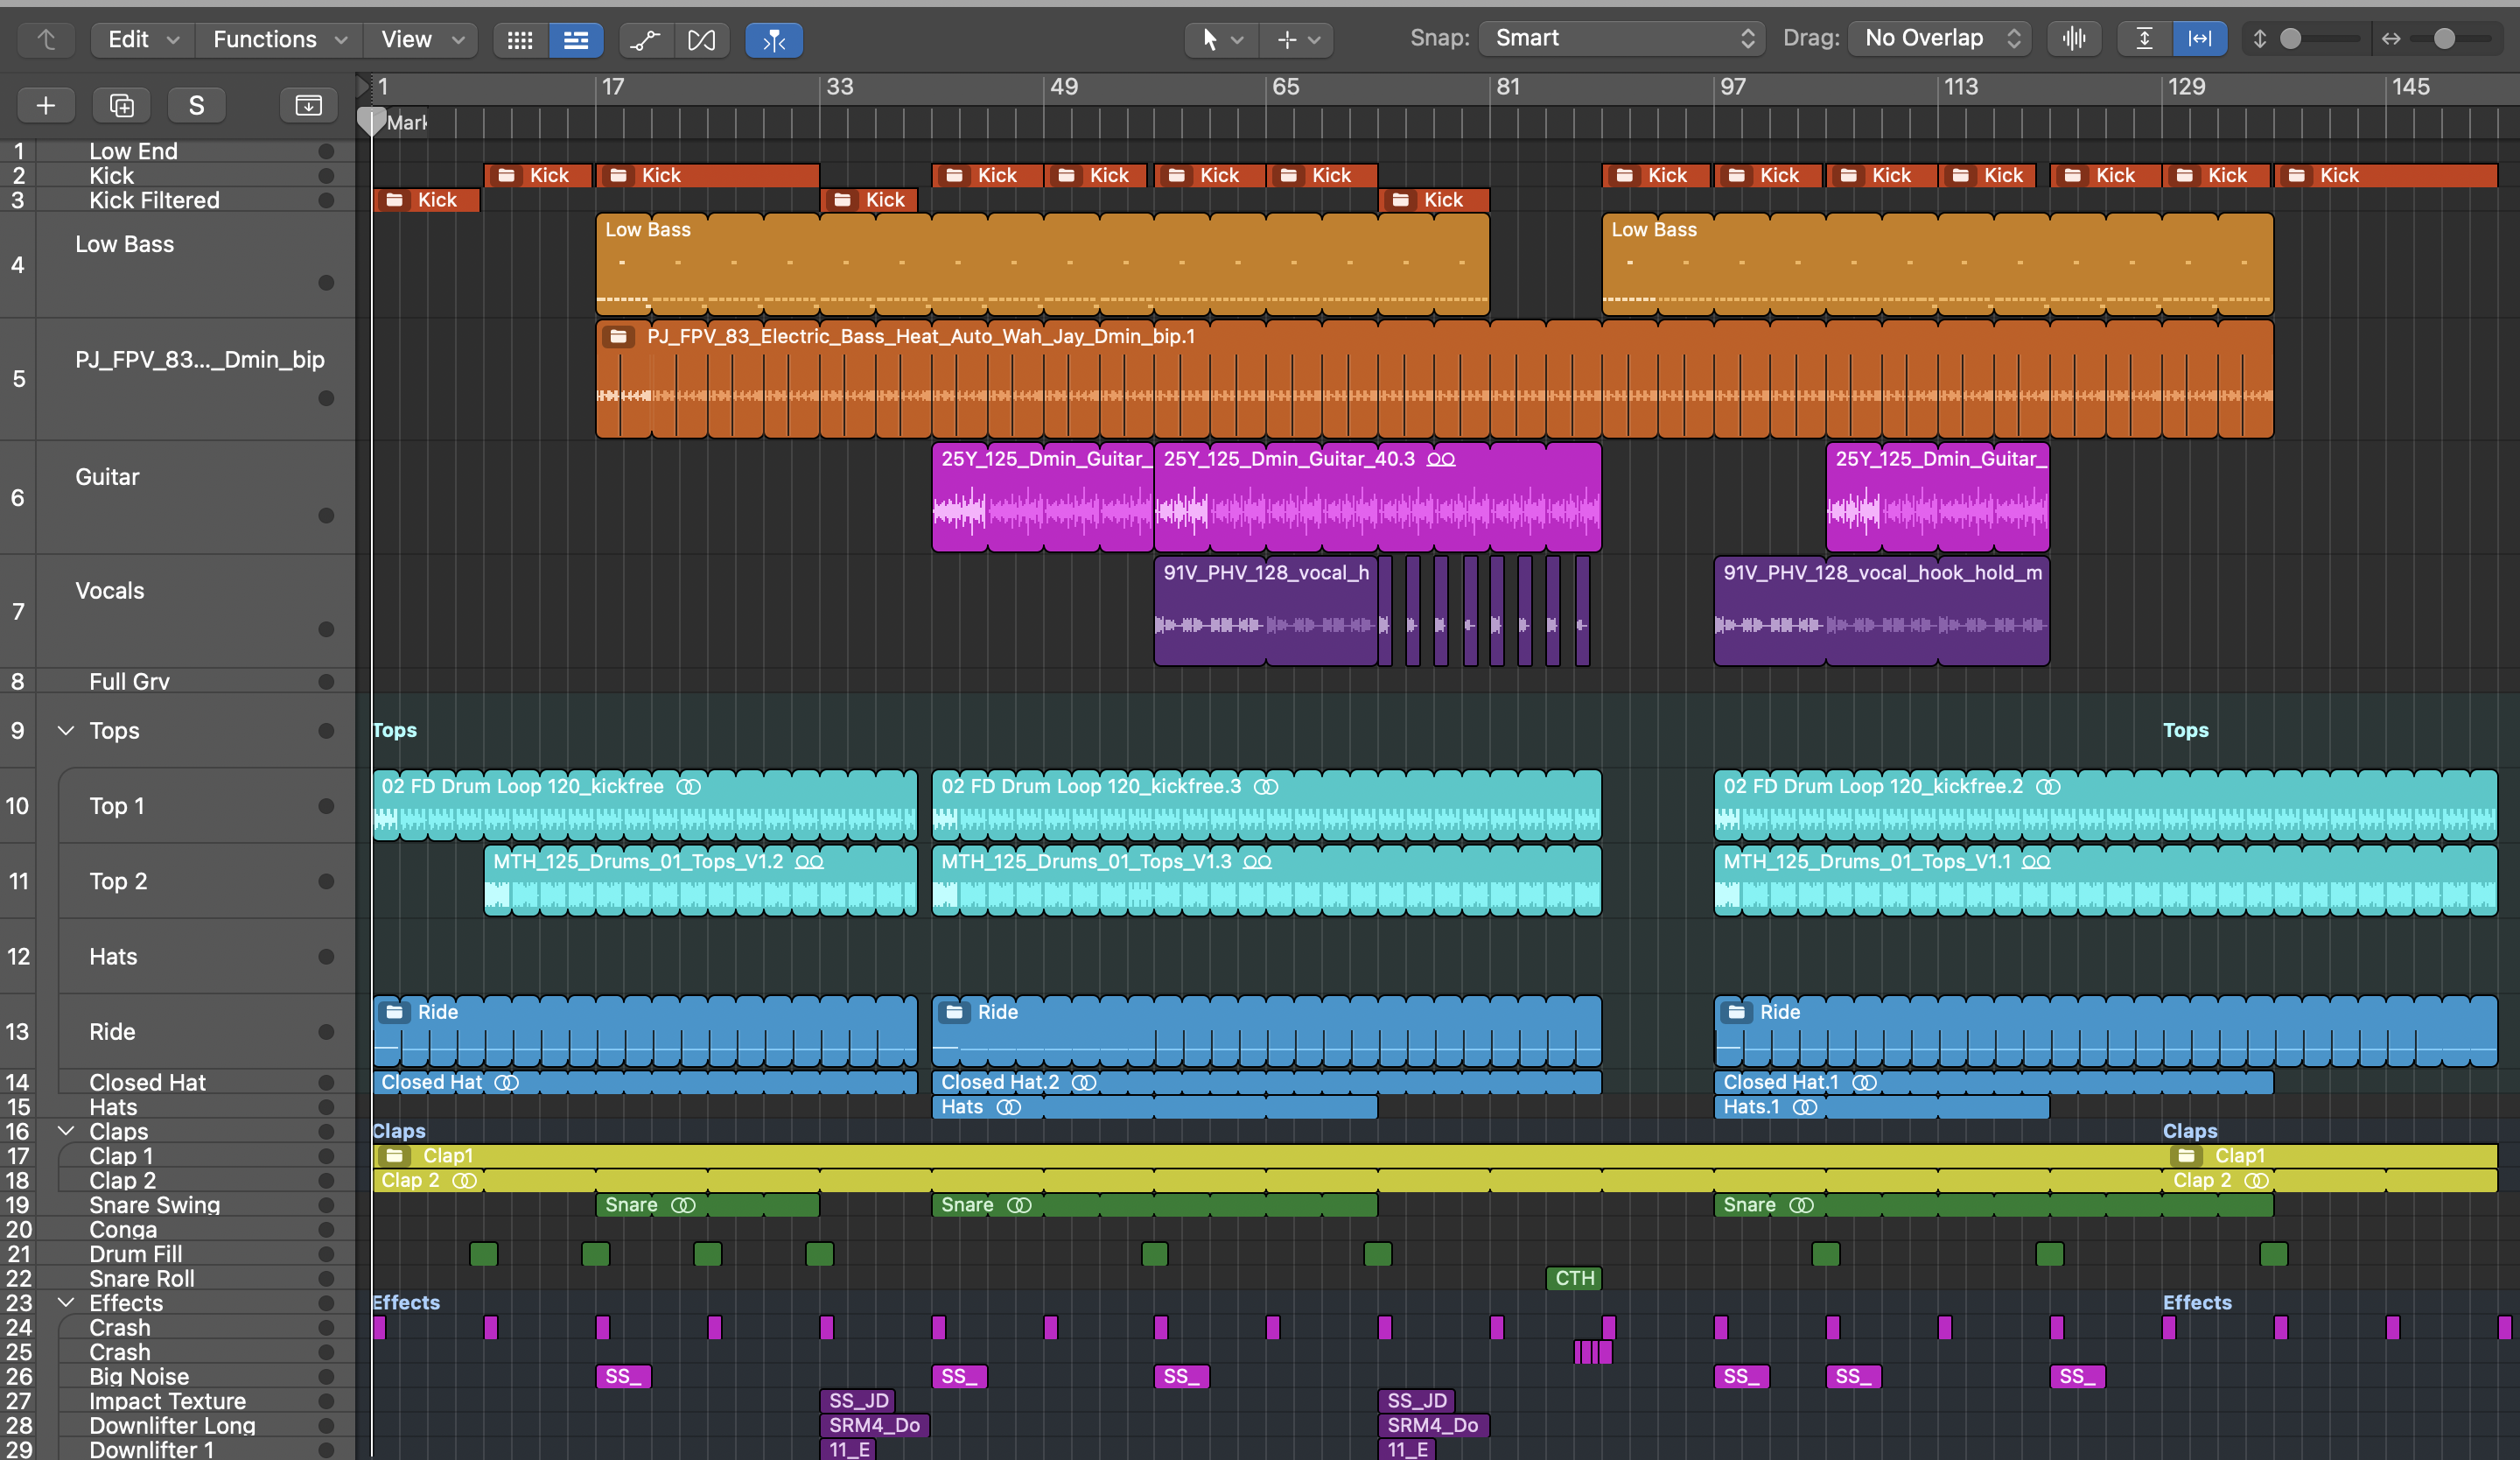Select the first SRM4_Do region
This screenshot has height=1460, width=2520.
pos(875,1425)
